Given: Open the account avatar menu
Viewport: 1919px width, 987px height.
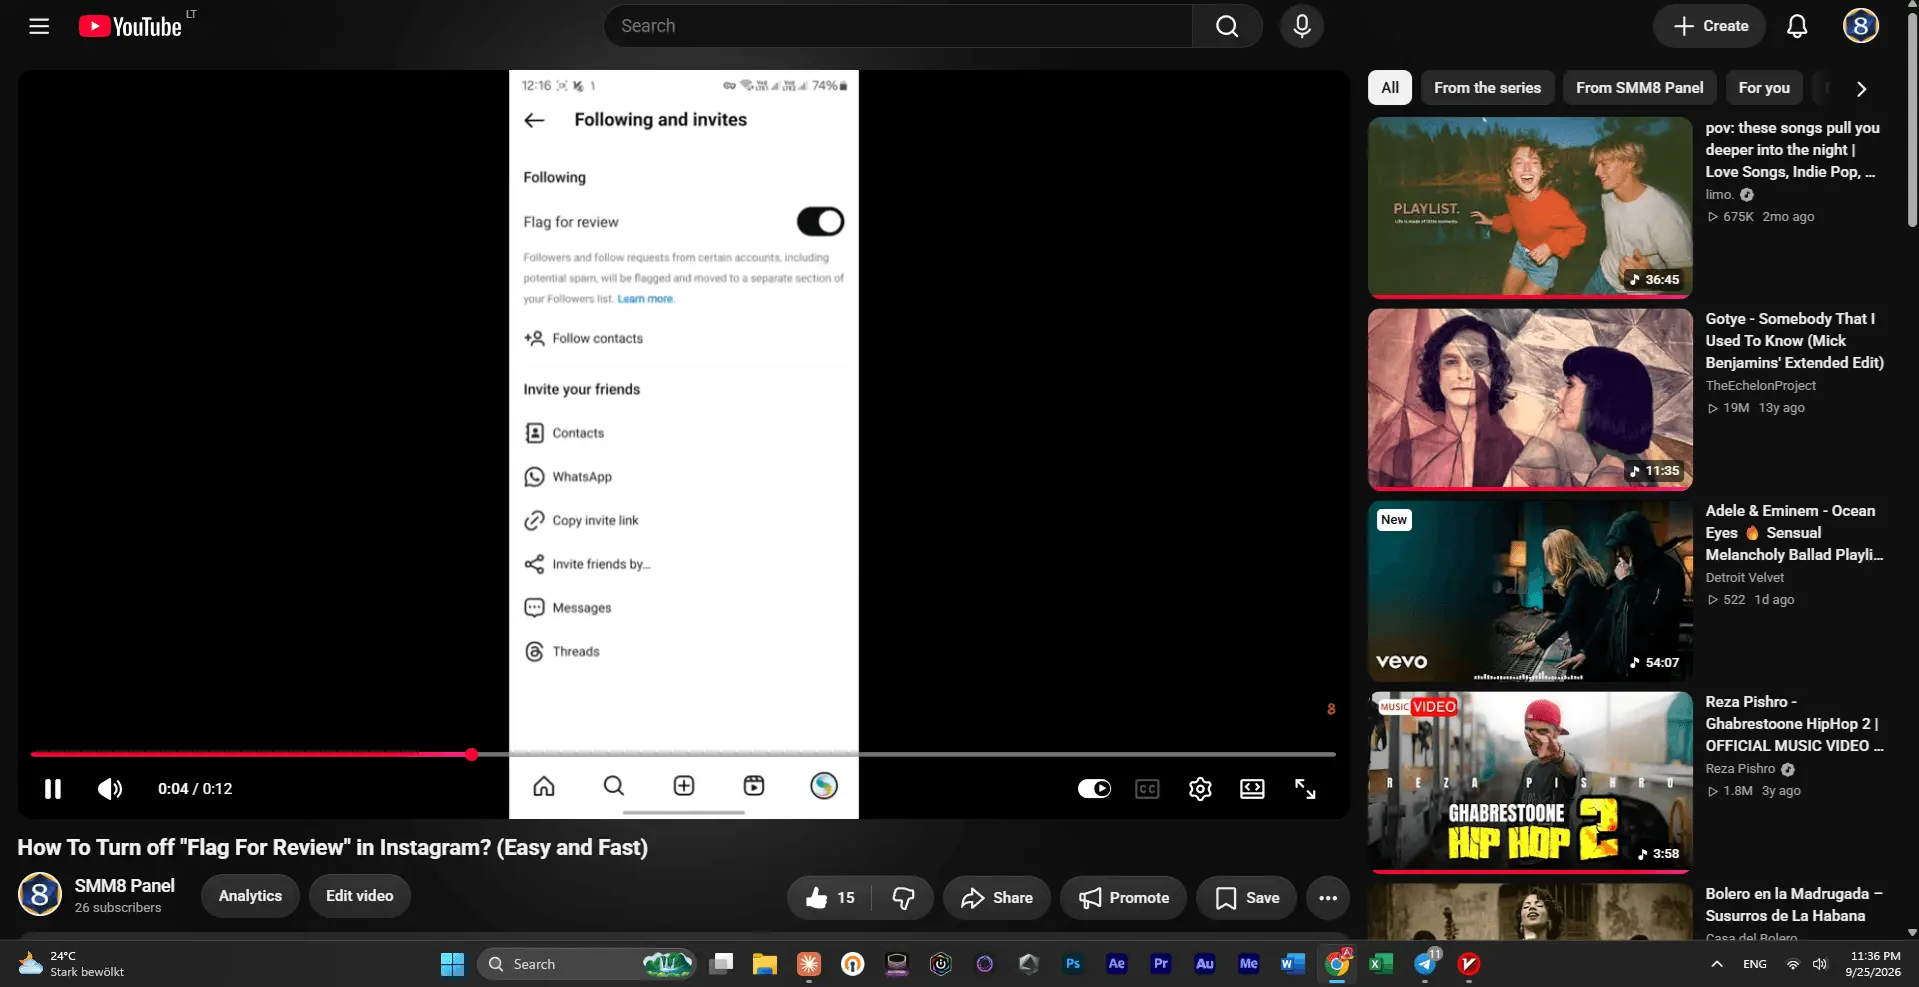Looking at the screenshot, I should (1860, 26).
